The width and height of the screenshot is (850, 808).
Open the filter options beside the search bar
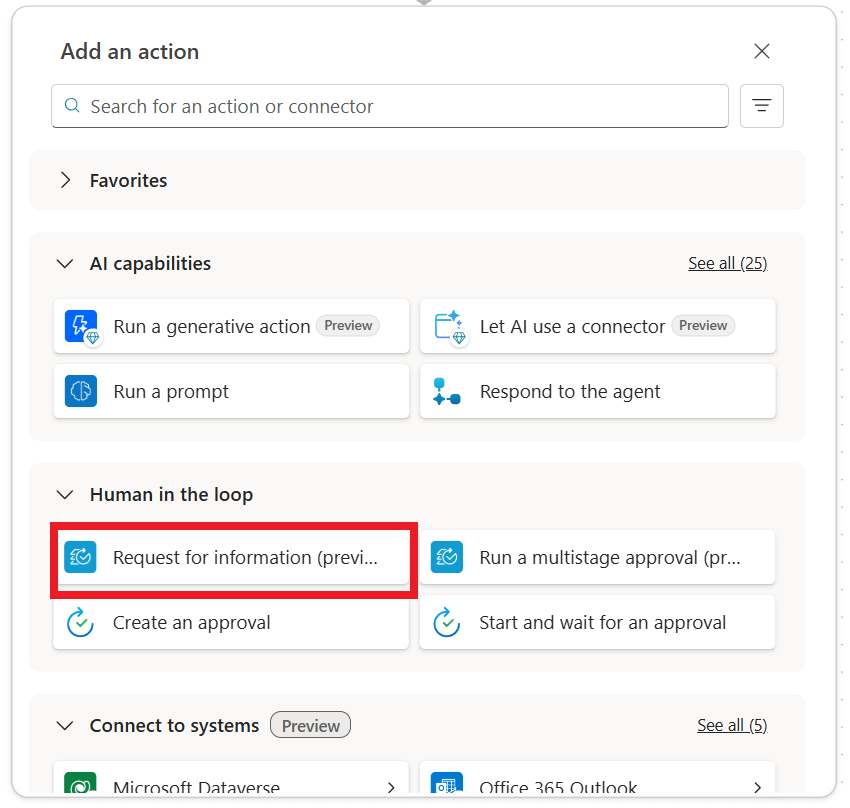click(762, 106)
